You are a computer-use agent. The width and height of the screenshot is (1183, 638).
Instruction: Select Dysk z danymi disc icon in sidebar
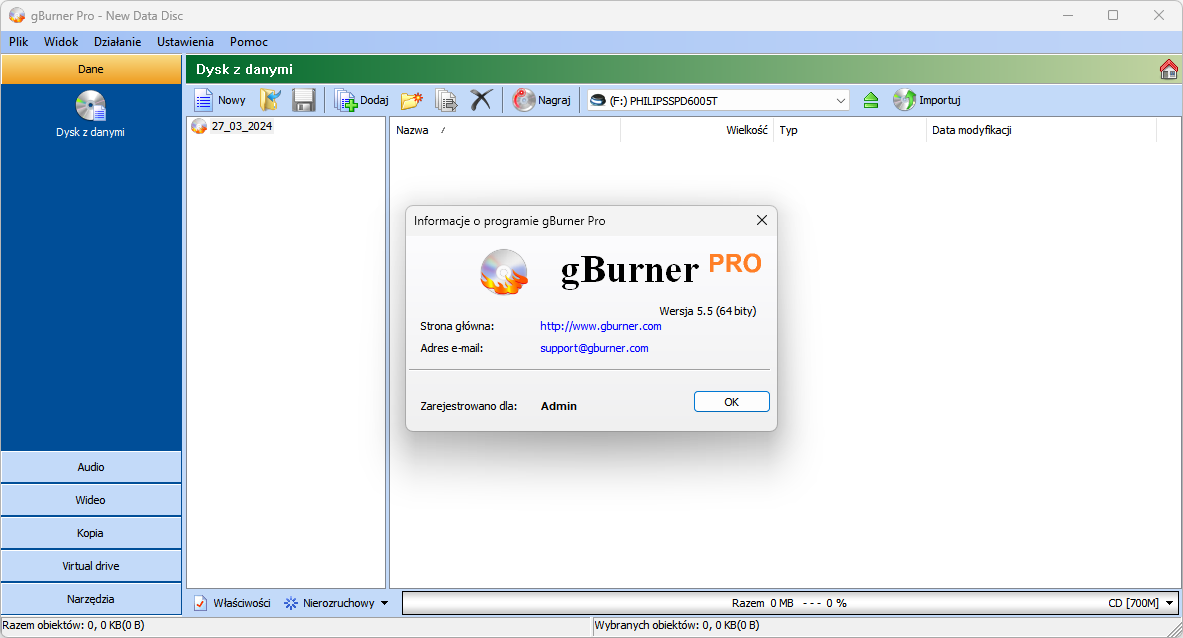tap(91, 106)
